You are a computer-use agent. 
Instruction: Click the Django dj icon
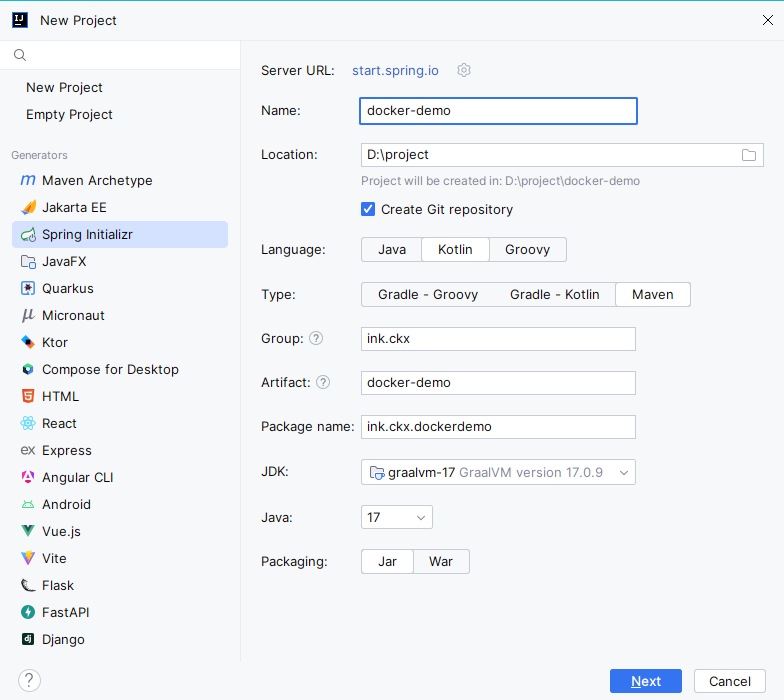click(28, 639)
